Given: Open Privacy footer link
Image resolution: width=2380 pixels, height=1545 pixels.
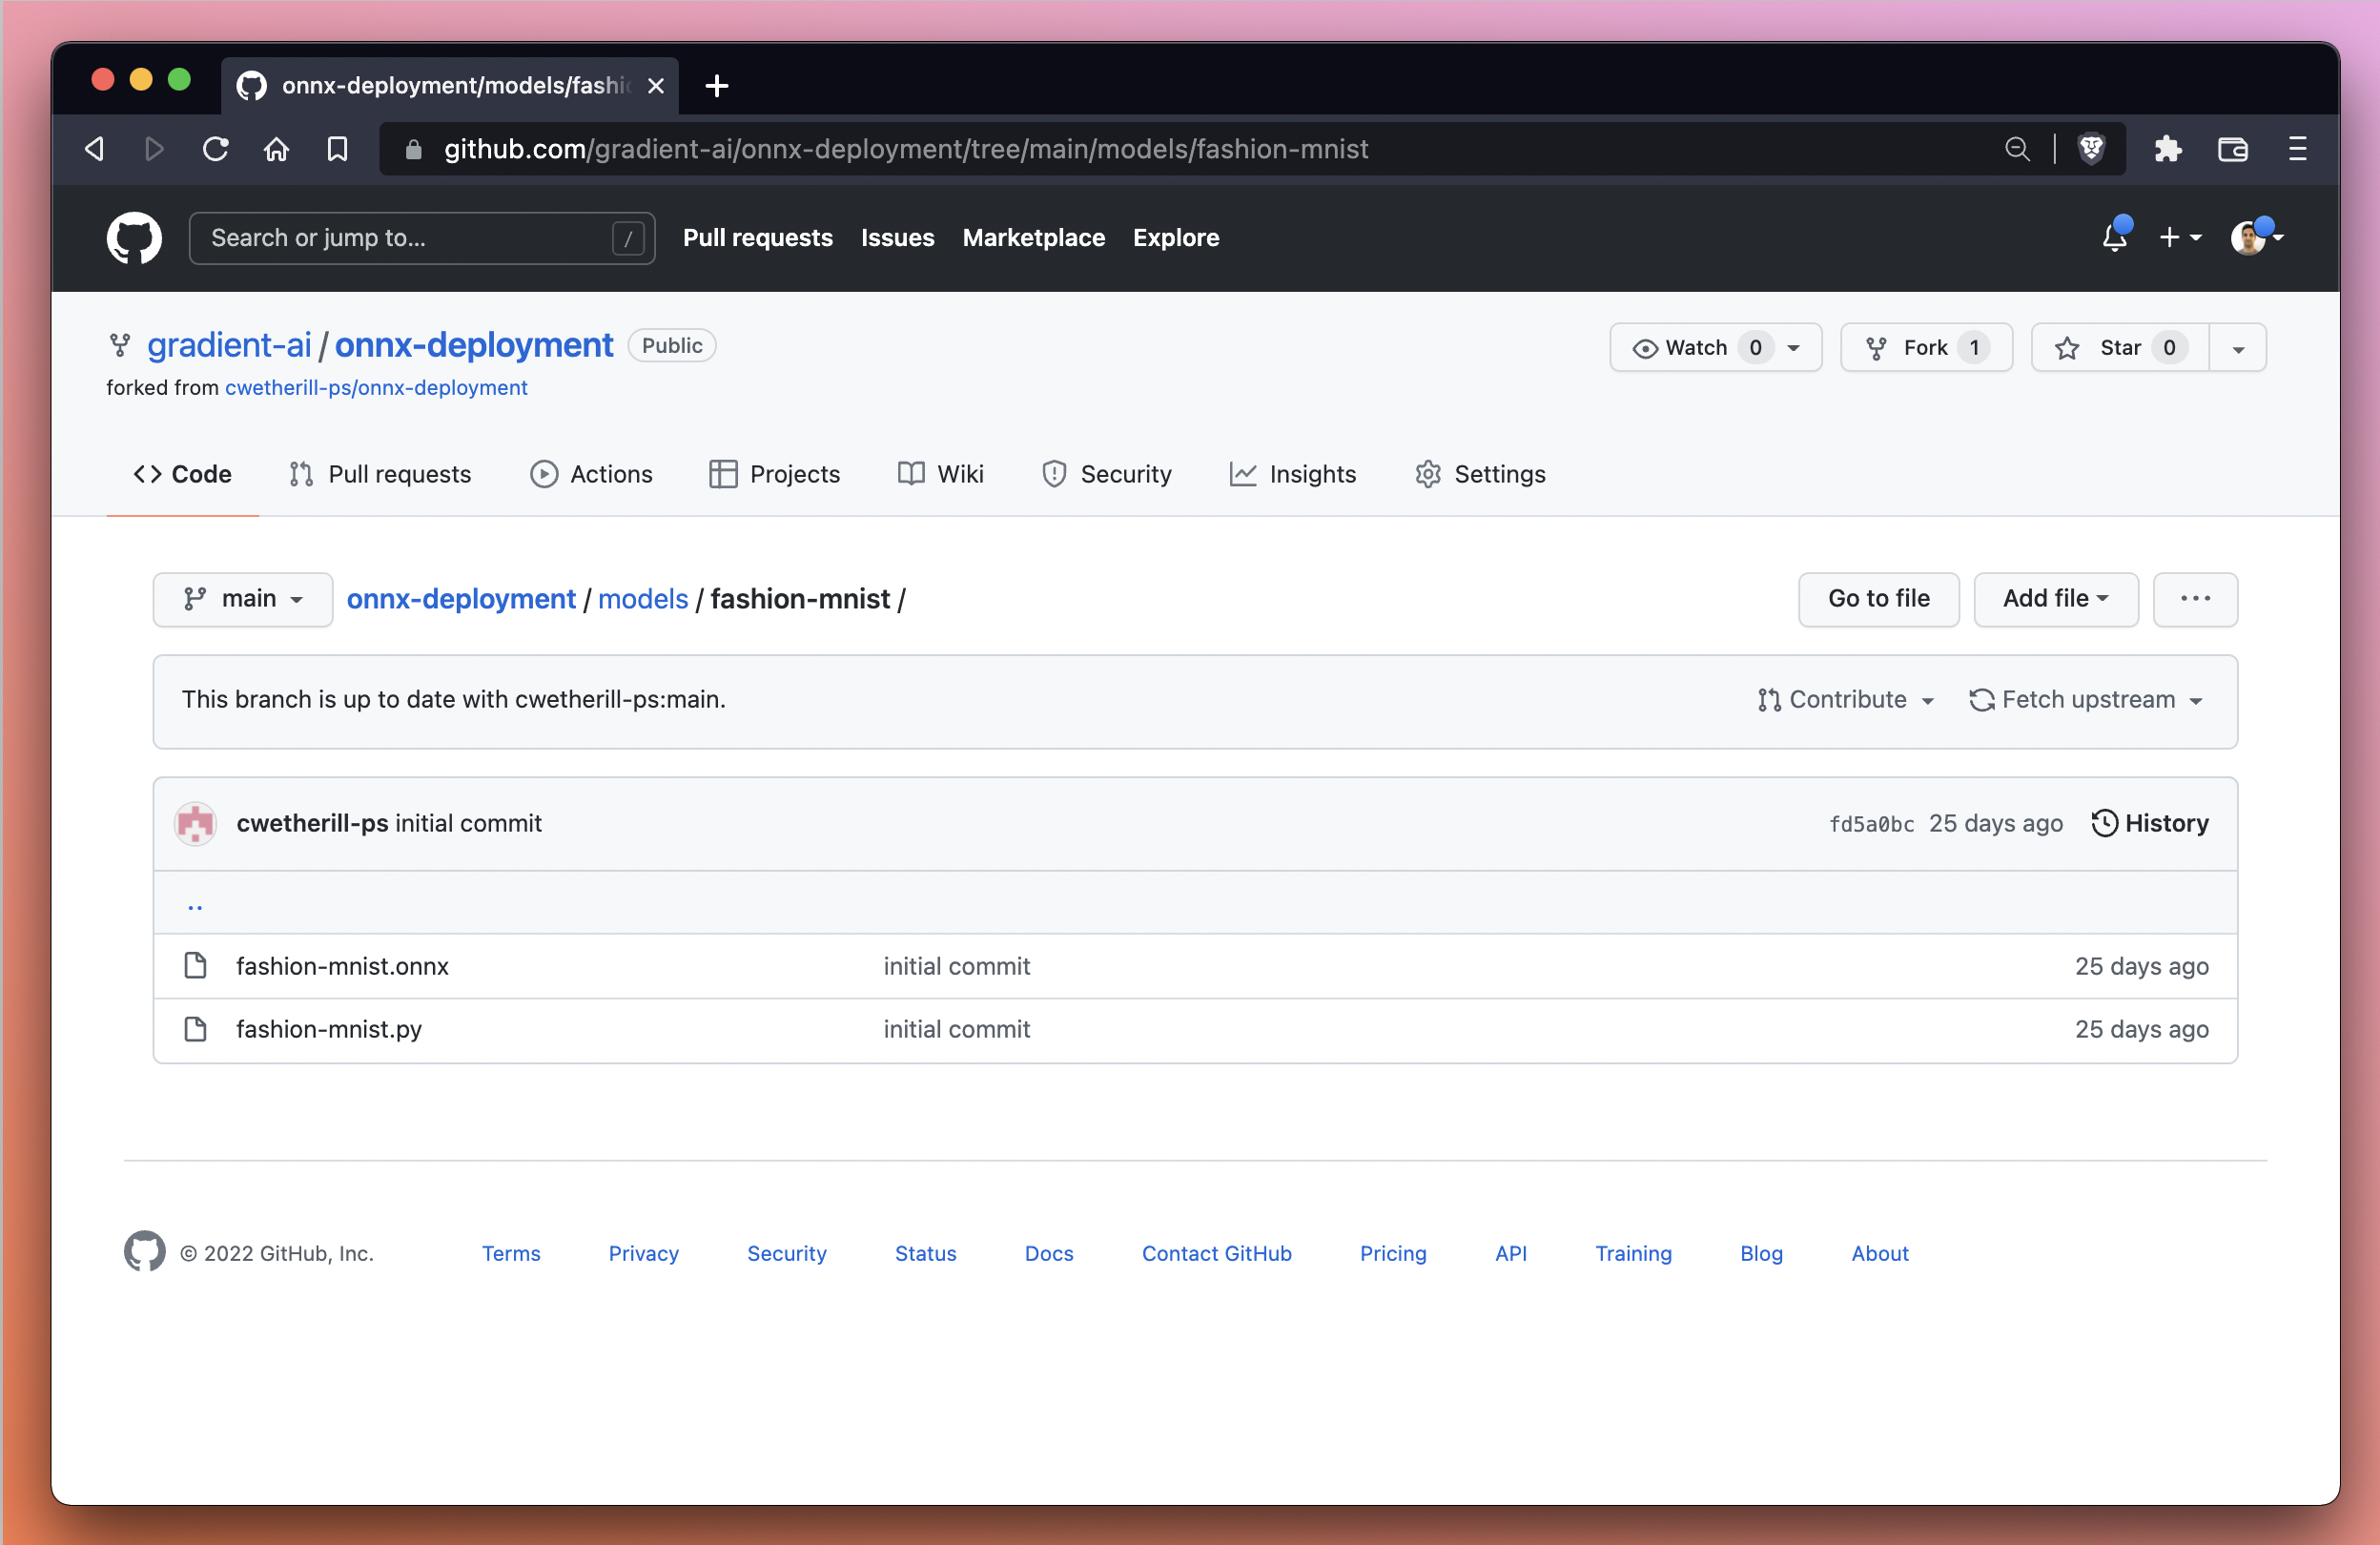Looking at the screenshot, I should [643, 1253].
